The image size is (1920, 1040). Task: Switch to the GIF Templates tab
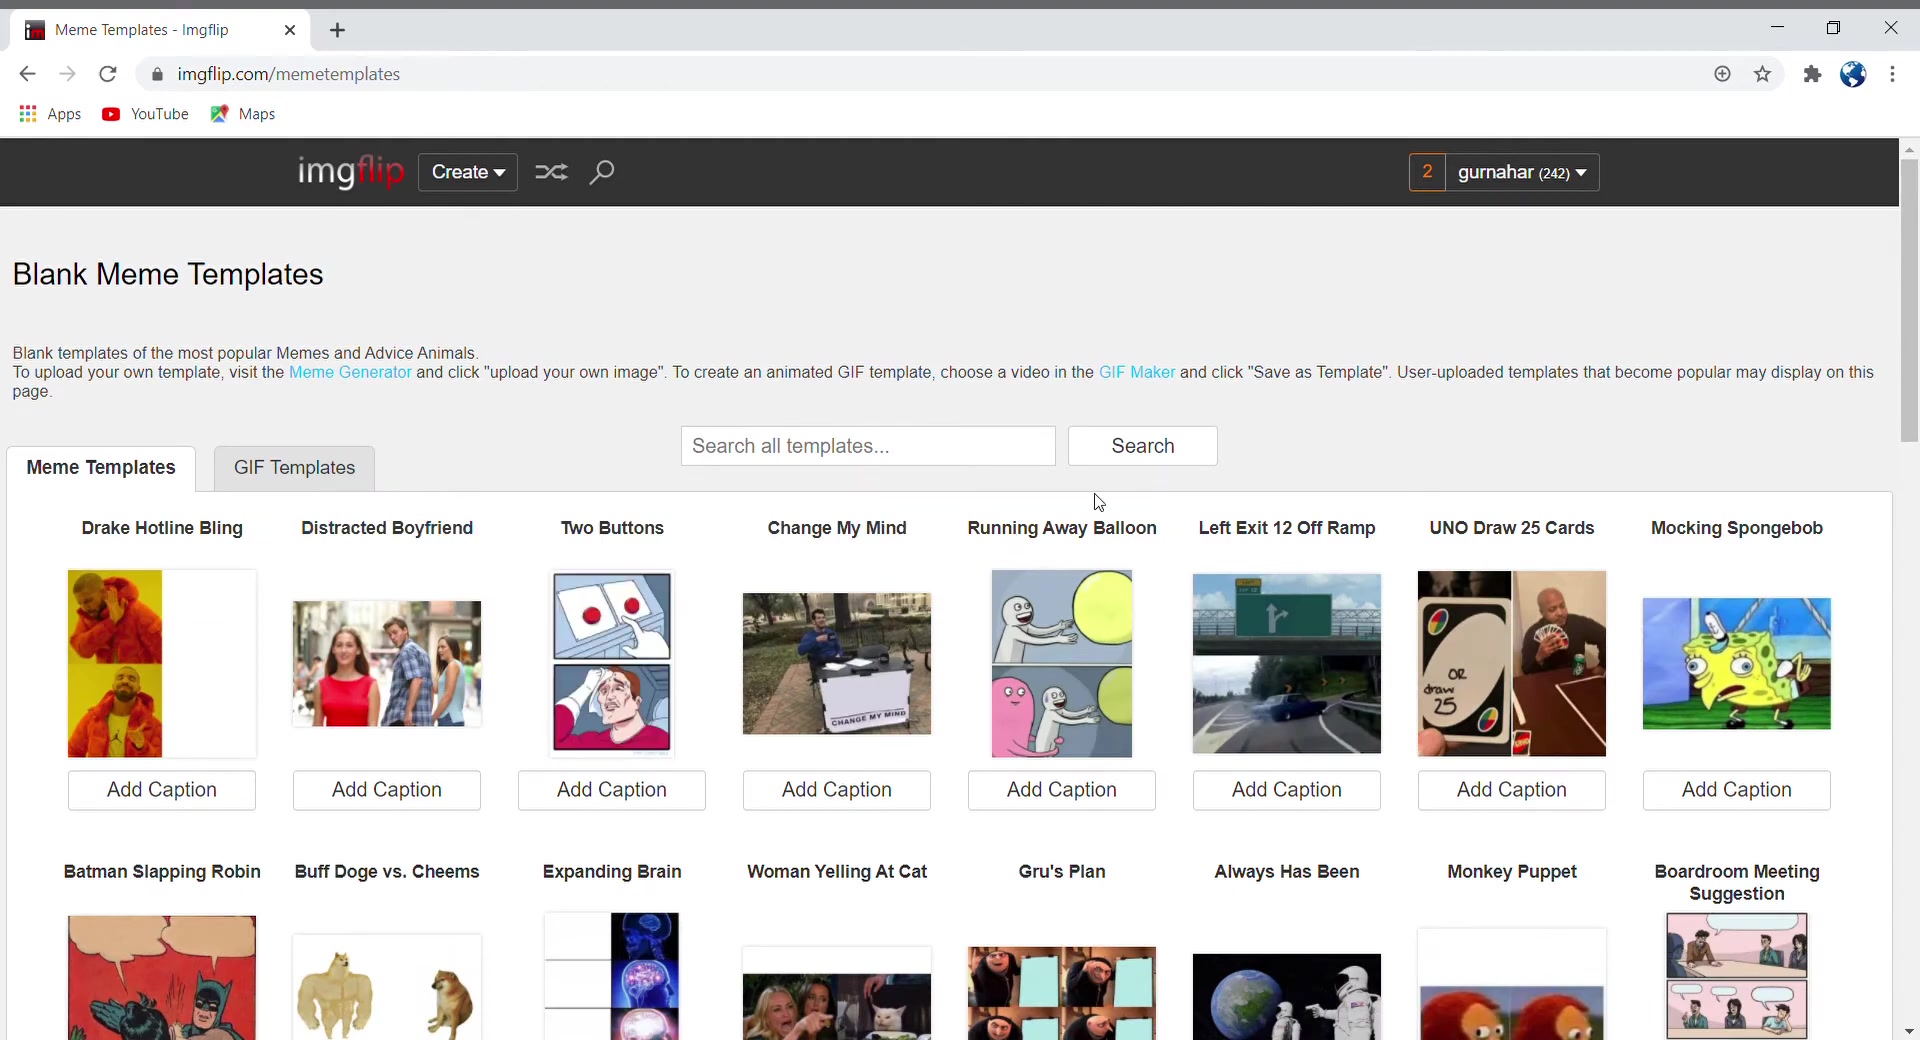pos(294,467)
